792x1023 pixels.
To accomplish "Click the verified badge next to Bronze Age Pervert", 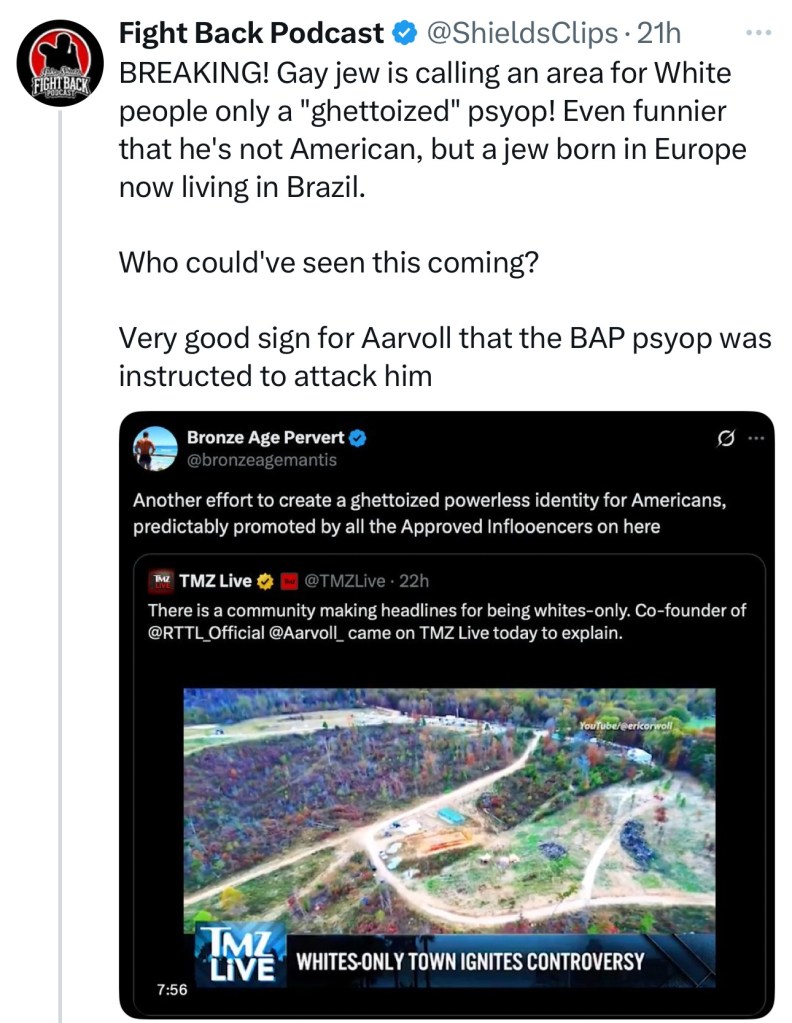I will (357, 437).
